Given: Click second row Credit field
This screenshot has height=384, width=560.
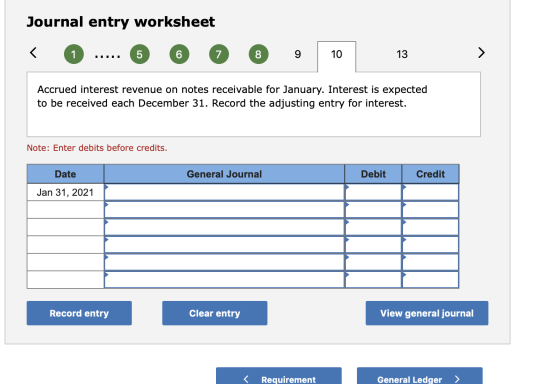Looking at the screenshot, I should 430,210.
